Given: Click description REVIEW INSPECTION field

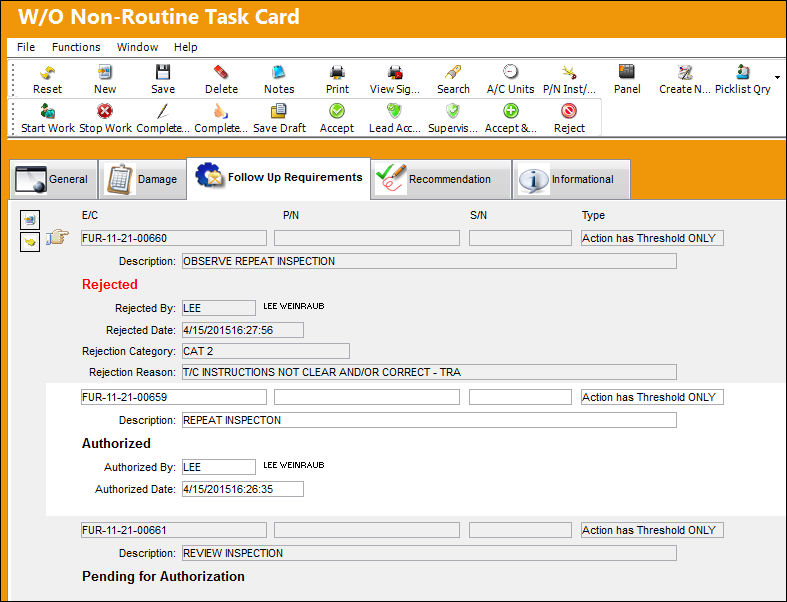Looking at the screenshot, I should click(429, 553).
